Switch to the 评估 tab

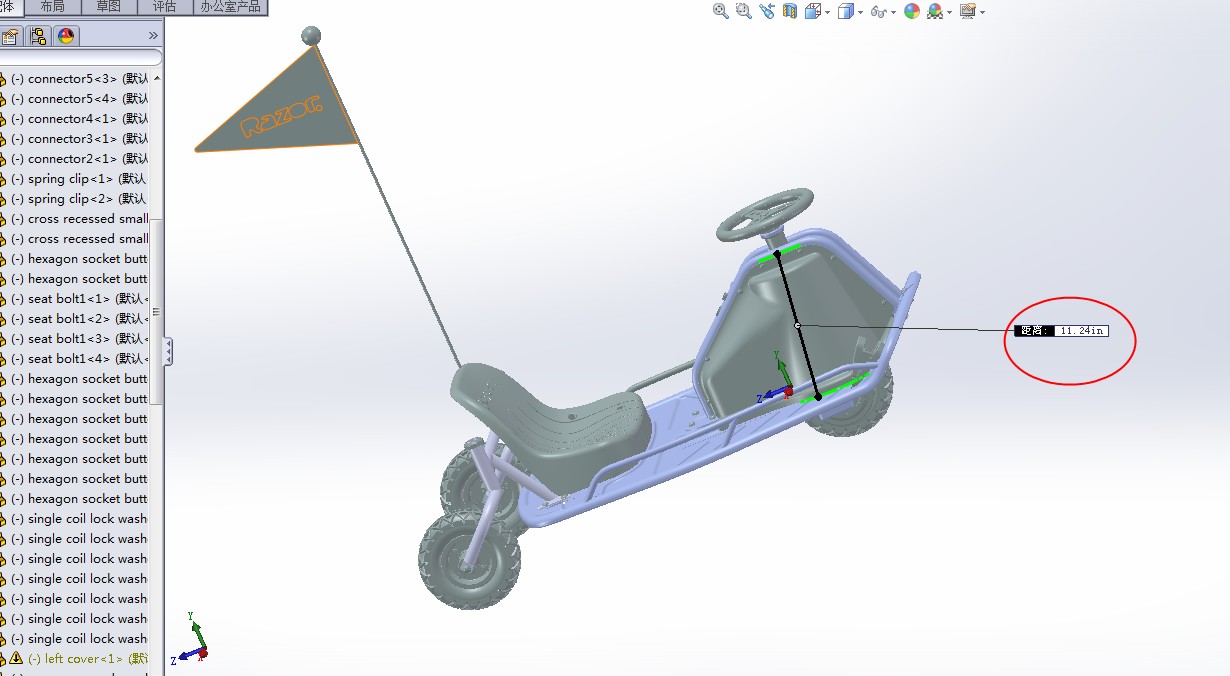click(x=164, y=6)
